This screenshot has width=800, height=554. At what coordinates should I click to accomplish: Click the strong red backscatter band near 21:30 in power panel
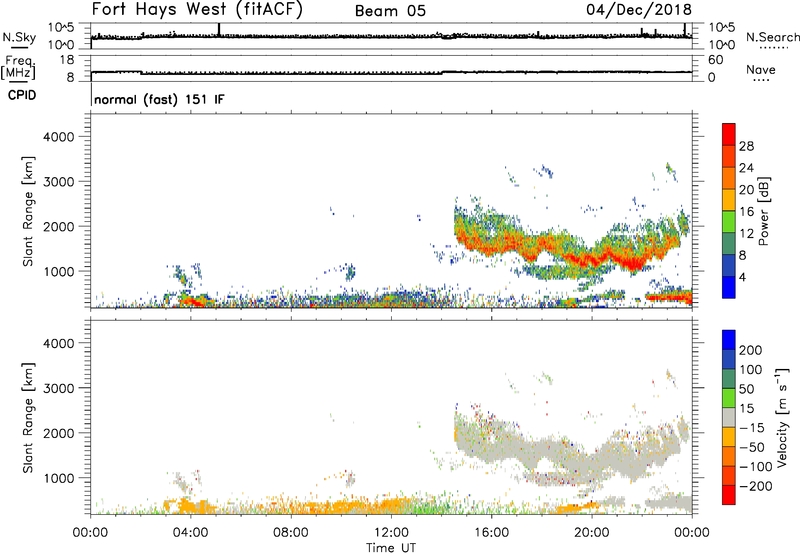[x=634, y=264]
